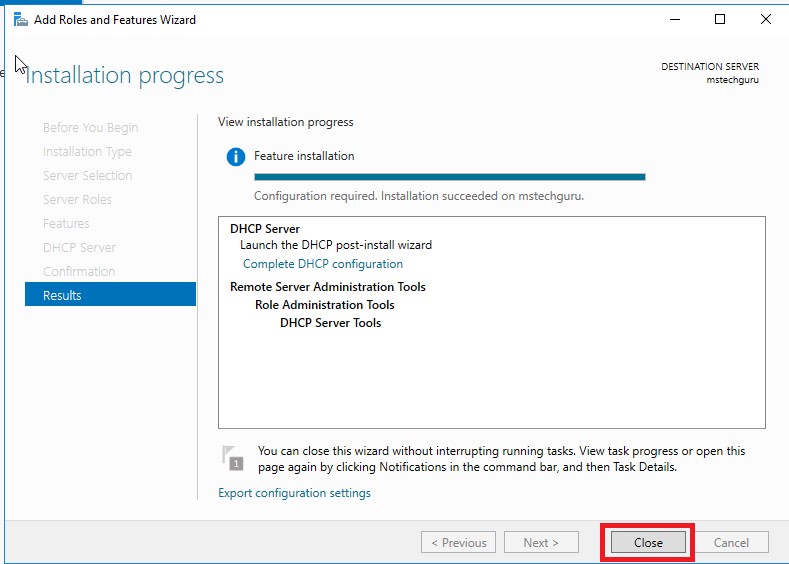
Task: Click the feature installation progress bar
Action: point(450,177)
